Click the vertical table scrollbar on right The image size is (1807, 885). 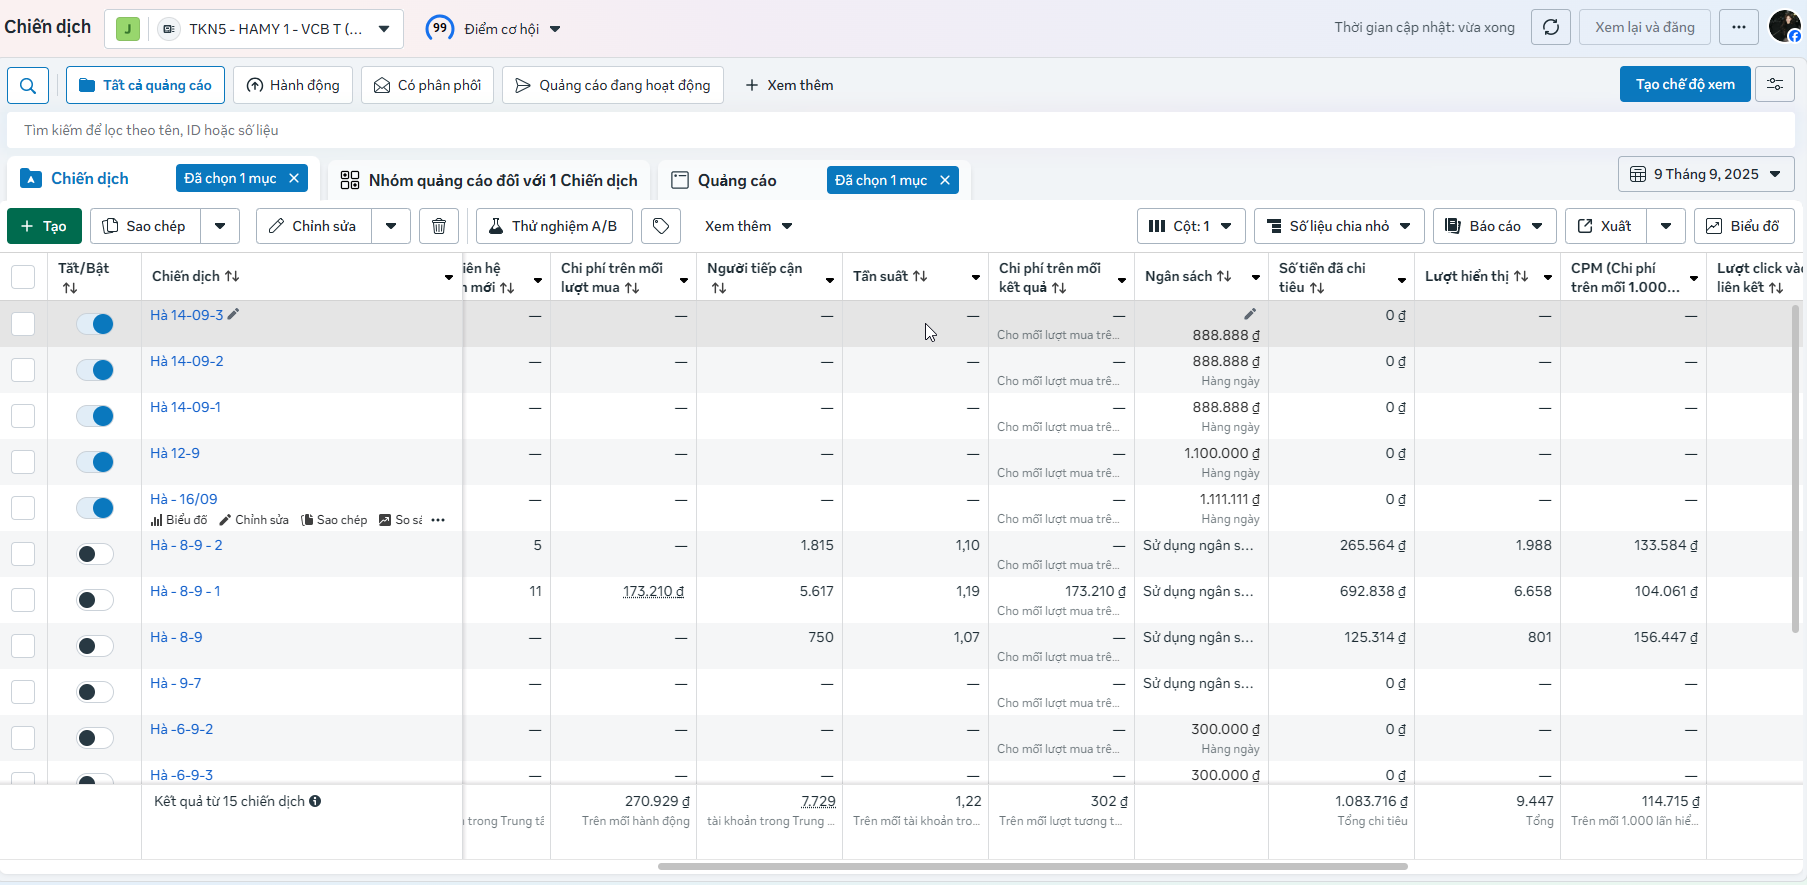pyautogui.click(x=1795, y=470)
